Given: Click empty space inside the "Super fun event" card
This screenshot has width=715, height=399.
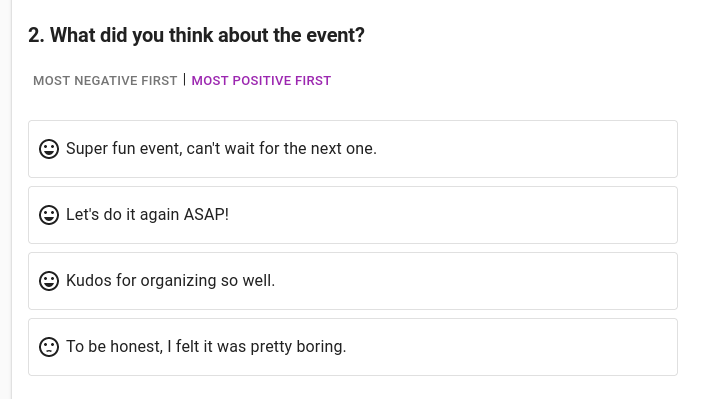Looking at the screenshot, I should coord(524,149).
